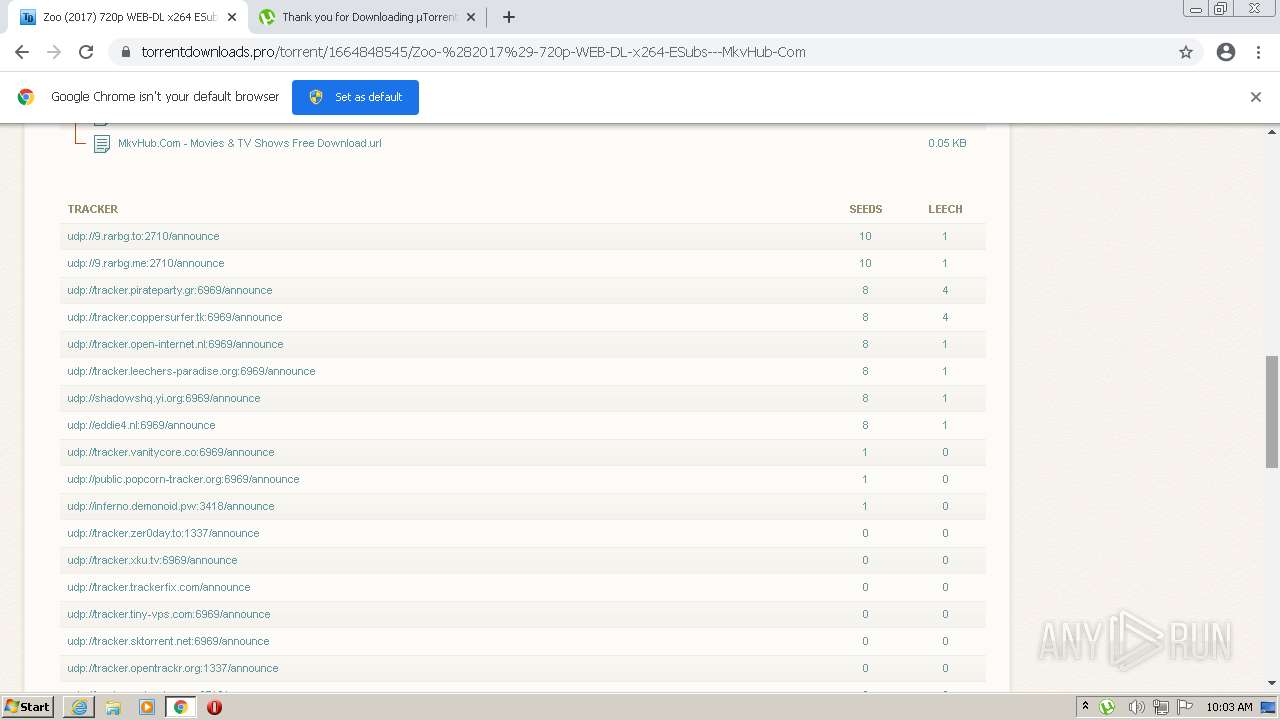Select tracker.opentrackr.org tracker row

coord(523,668)
